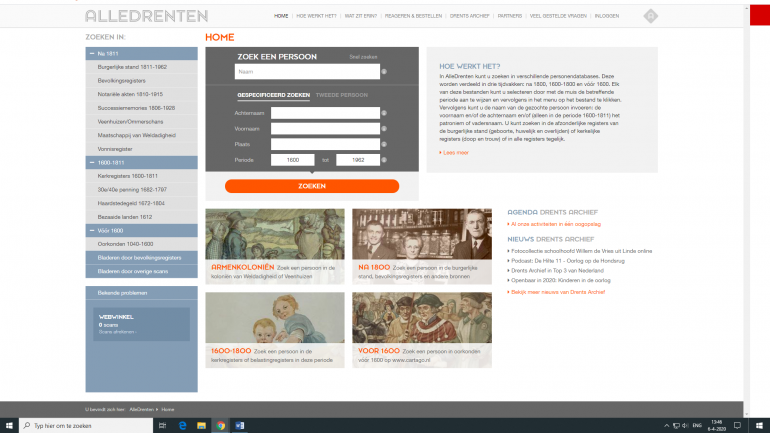Image resolution: width=770 pixels, height=433 pixels.
Task: Open HOME menu item
Action: 281,16
